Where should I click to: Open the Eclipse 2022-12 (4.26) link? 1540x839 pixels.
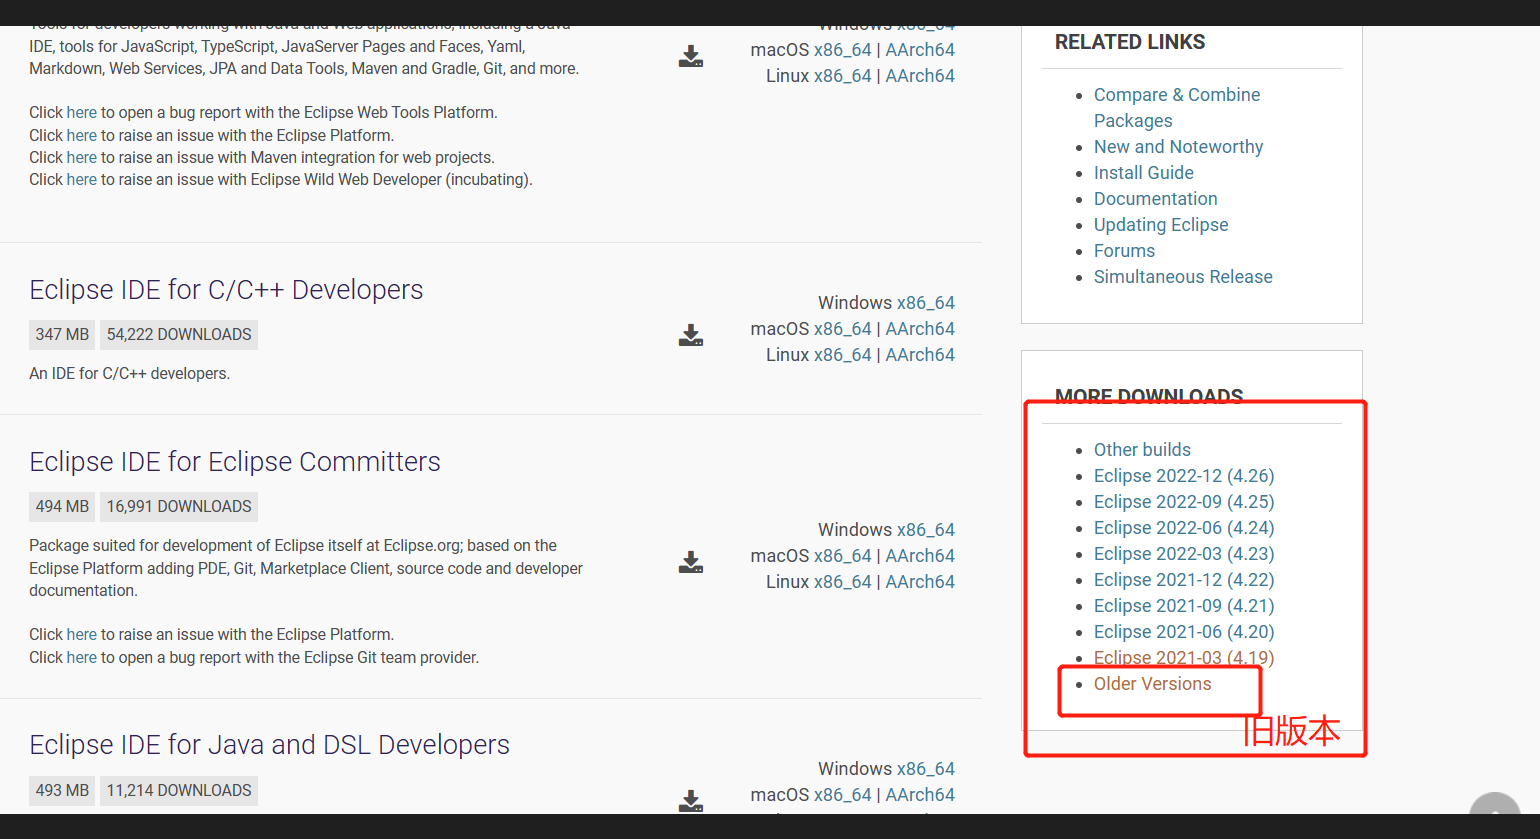(1184, 476)
